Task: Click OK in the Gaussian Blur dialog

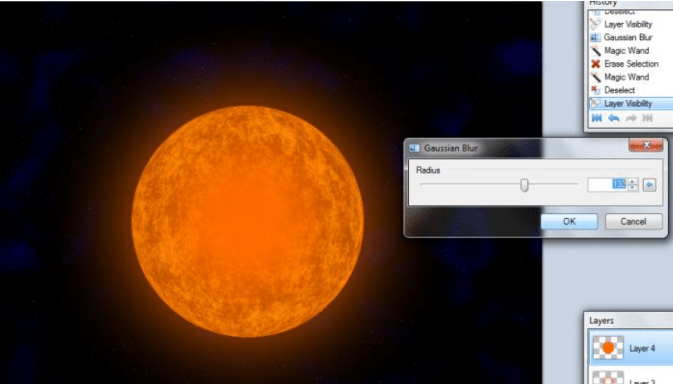Action: click(x=569, y=221)
